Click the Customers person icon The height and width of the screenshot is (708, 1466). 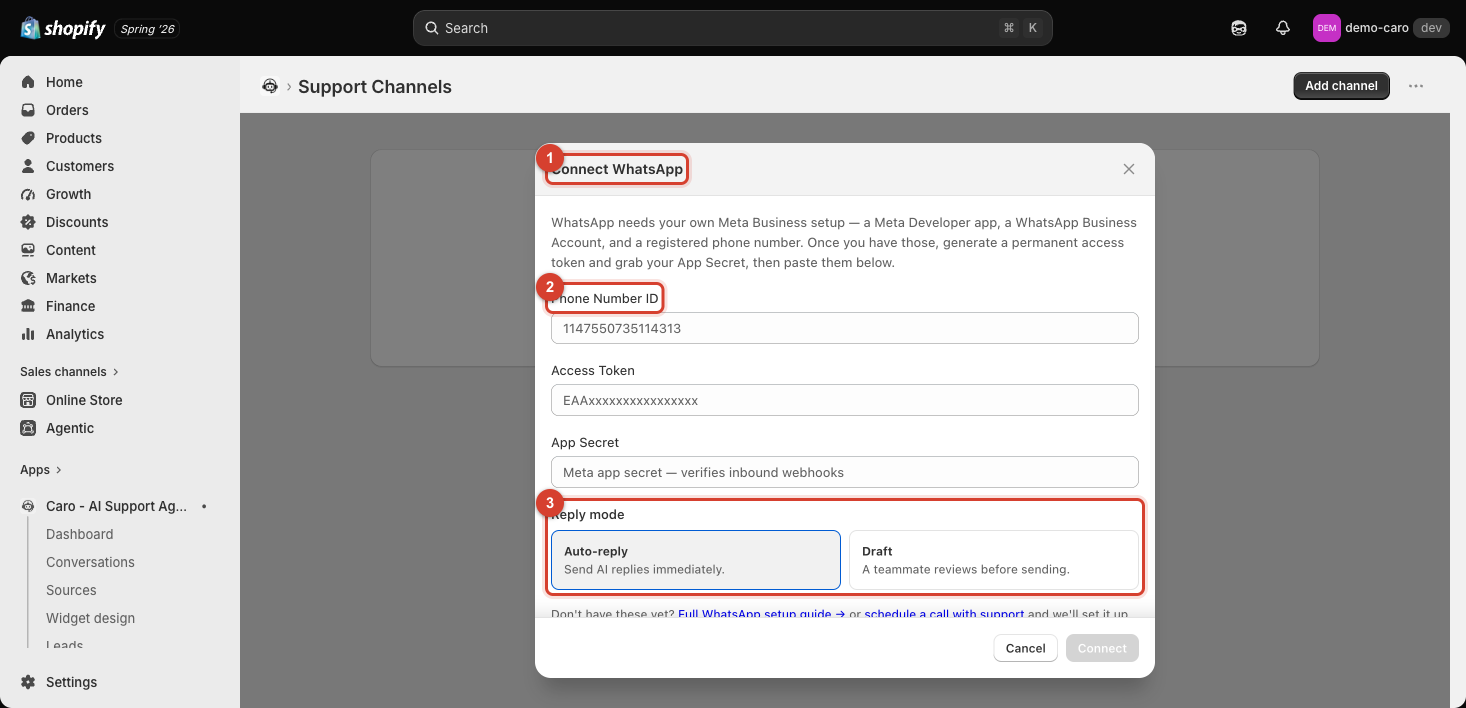(x=28, y=166)
